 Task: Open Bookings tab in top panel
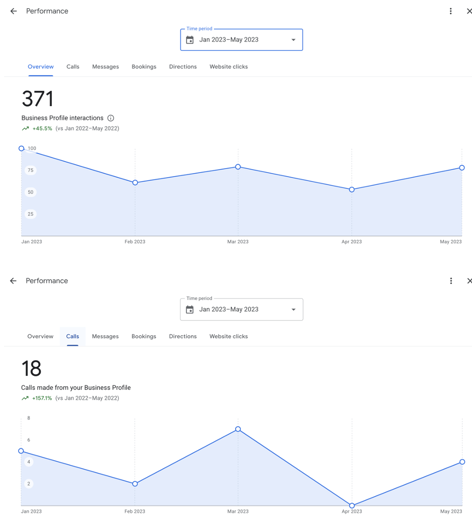pos(144,67)
